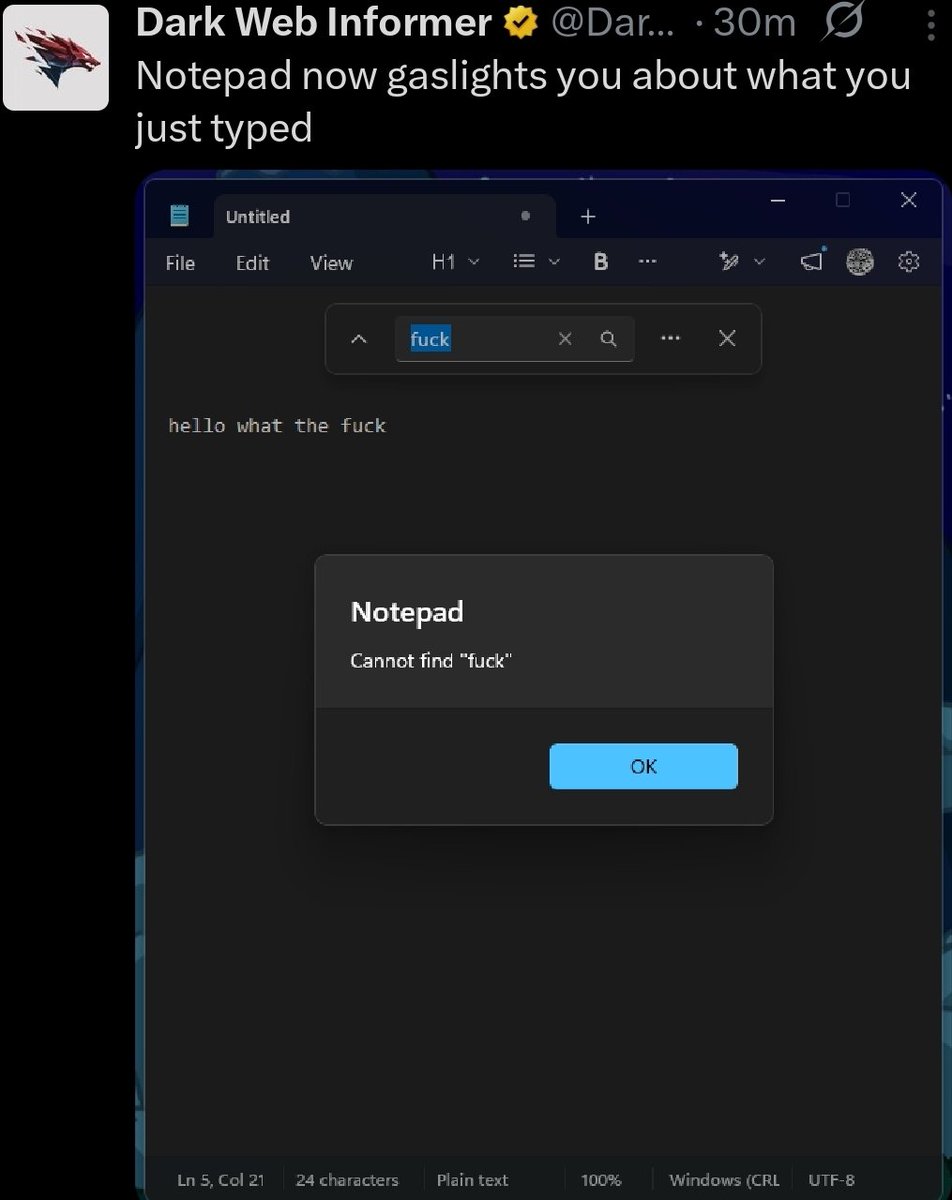The width and height of the screenshot is (952, 1200).
Task: Click the 100% zoom status entry
Action: click(601, 1180)
